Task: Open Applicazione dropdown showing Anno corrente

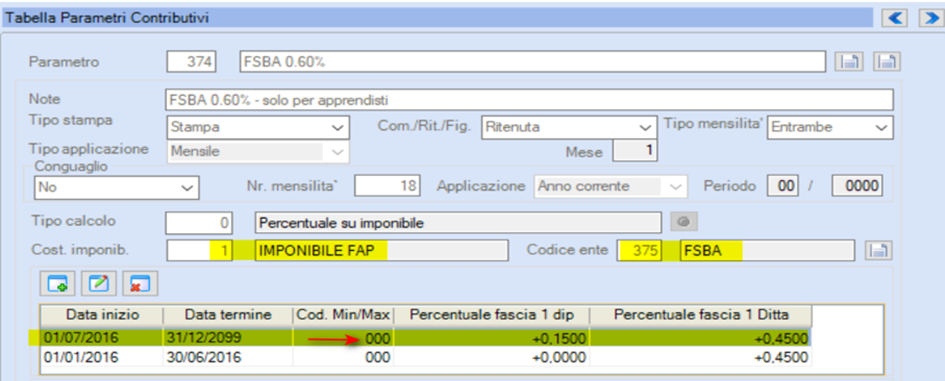Action: 611,186
